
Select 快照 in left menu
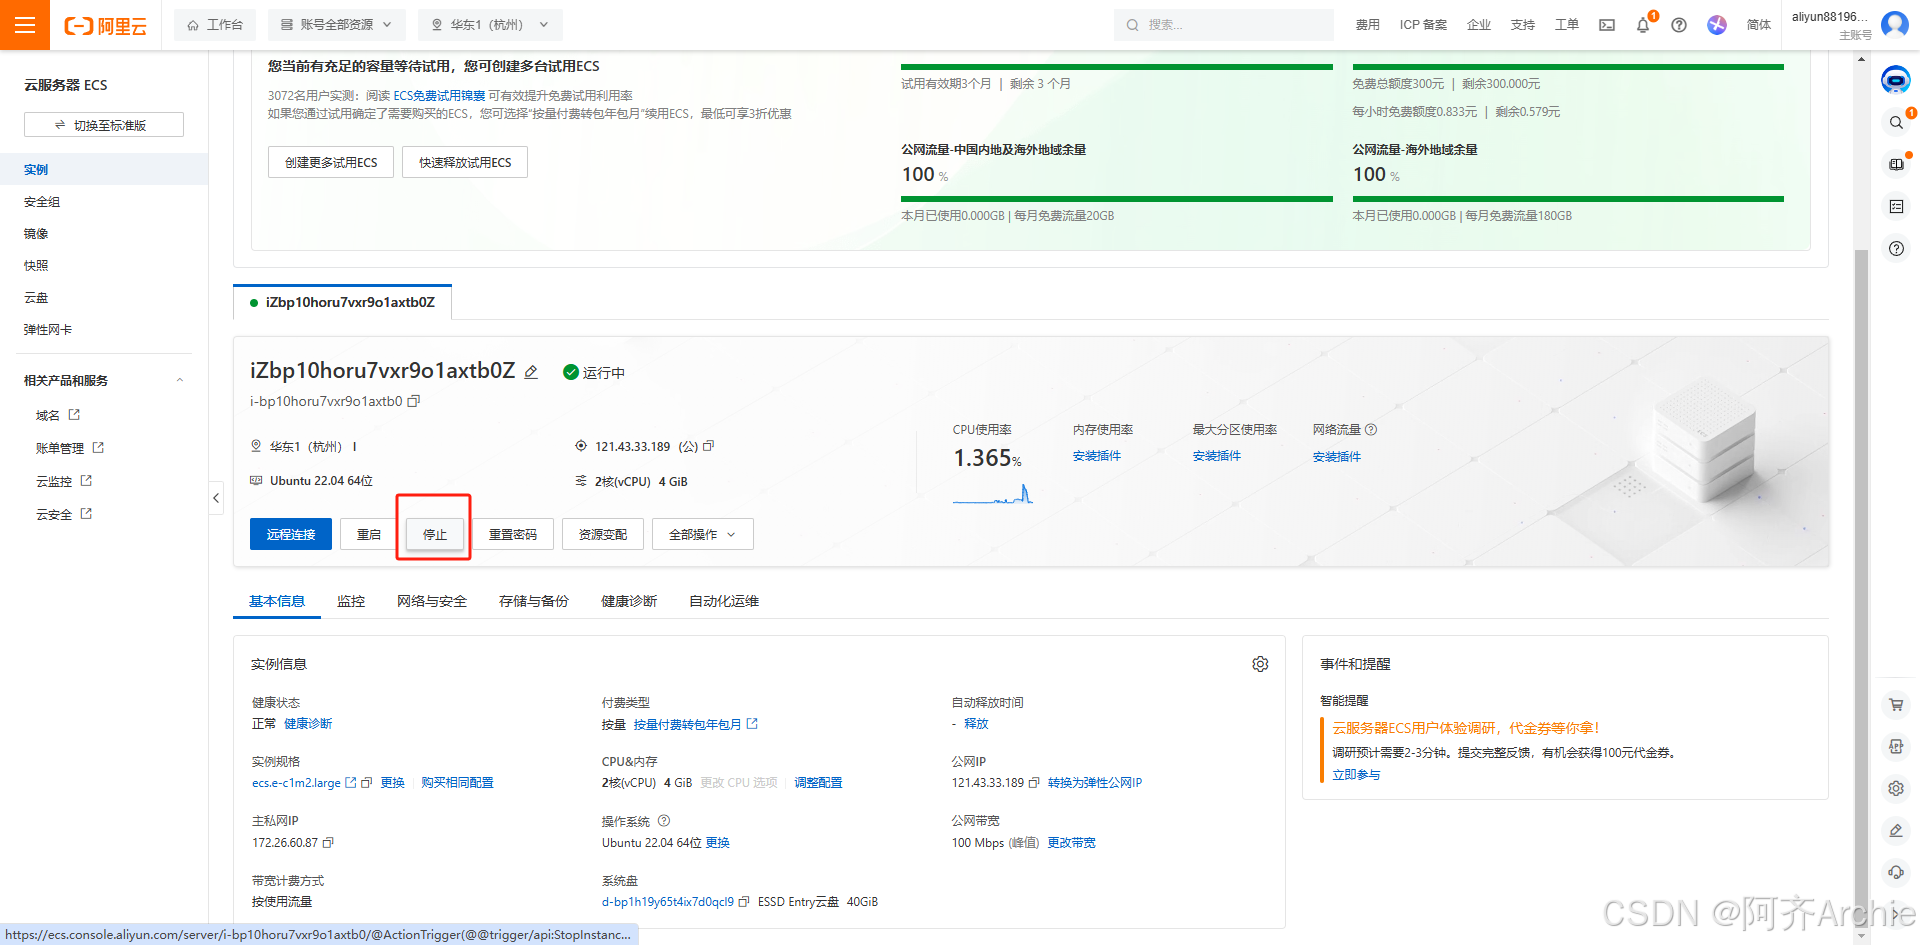[36, 266]
